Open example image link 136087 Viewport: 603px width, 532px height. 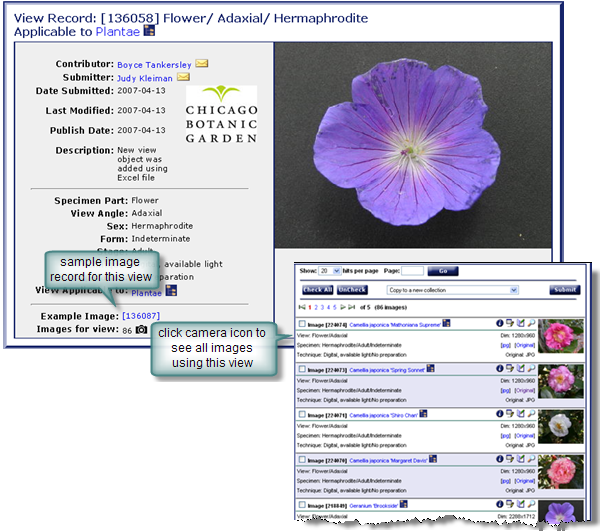click(x=134, y=316)
